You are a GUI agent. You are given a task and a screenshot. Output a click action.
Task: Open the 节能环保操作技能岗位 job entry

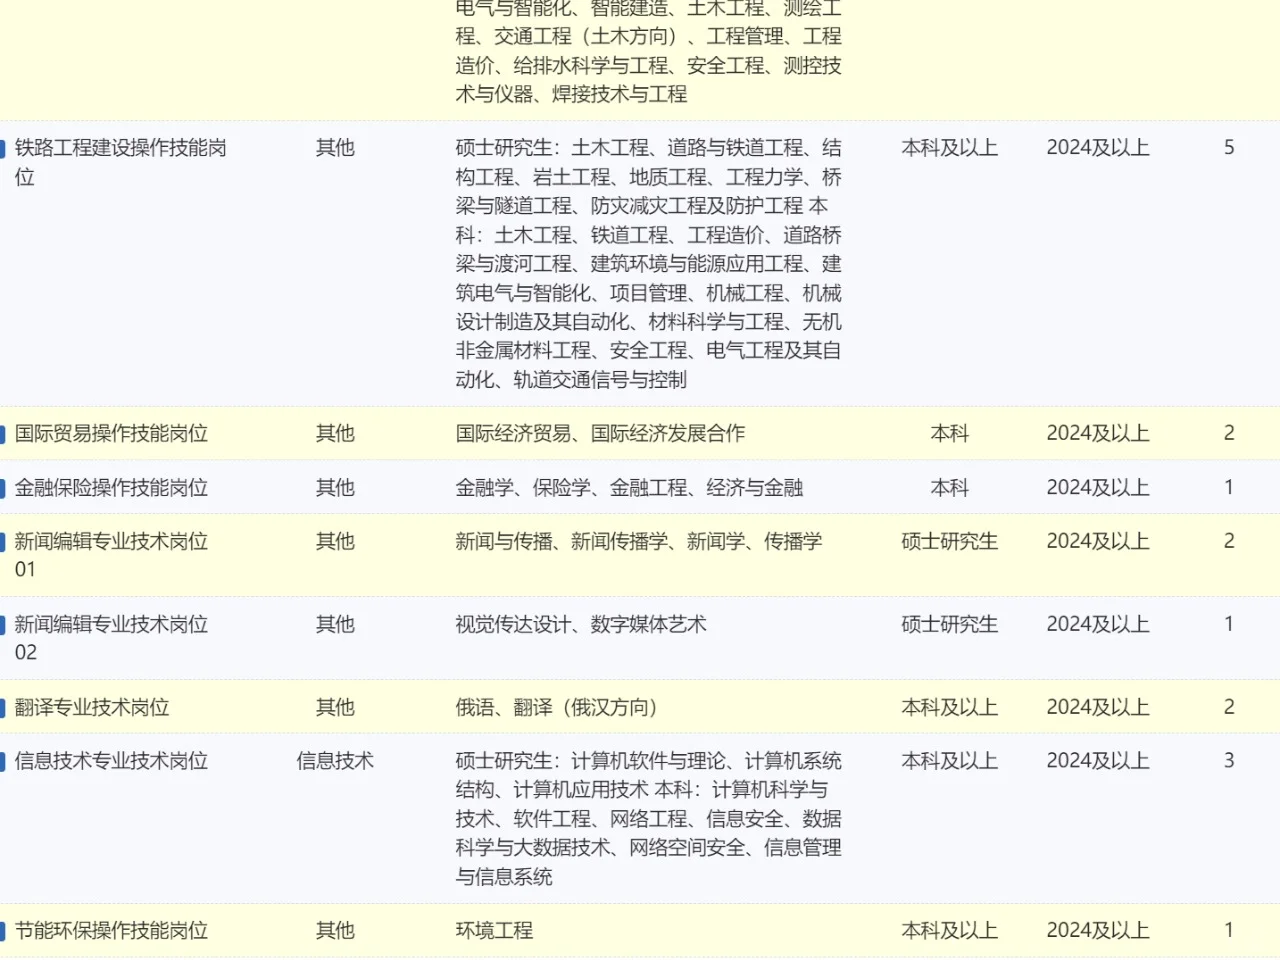pyautogui.click(x=111, y=930)
